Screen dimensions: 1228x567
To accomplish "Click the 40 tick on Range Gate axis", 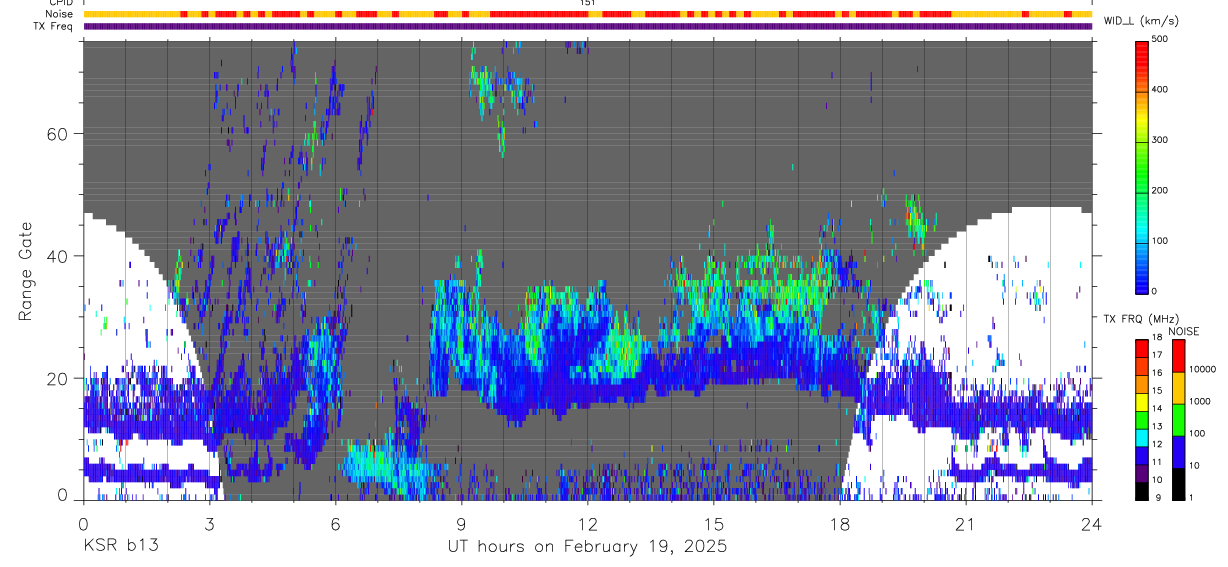I will coord(59,256).
